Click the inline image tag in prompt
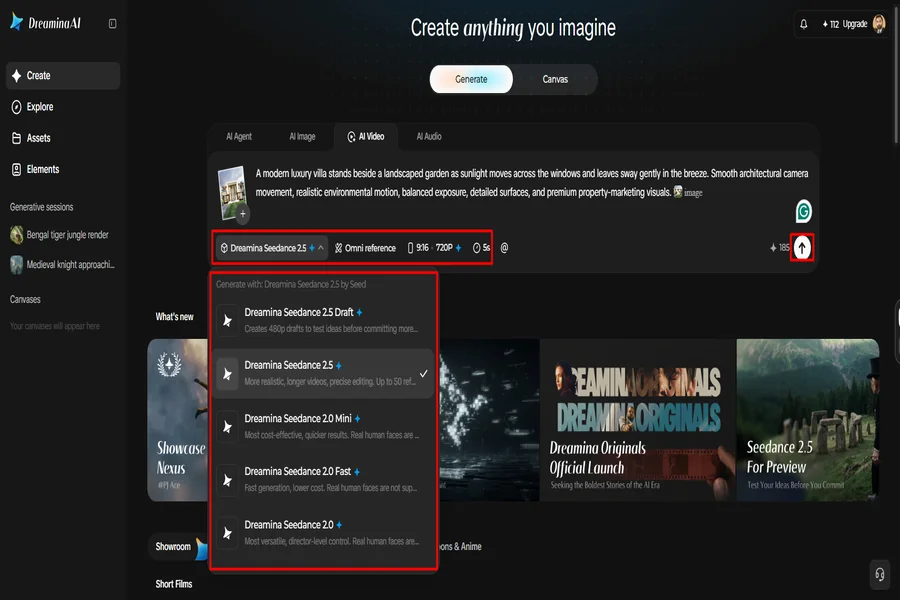 [688, 192]
